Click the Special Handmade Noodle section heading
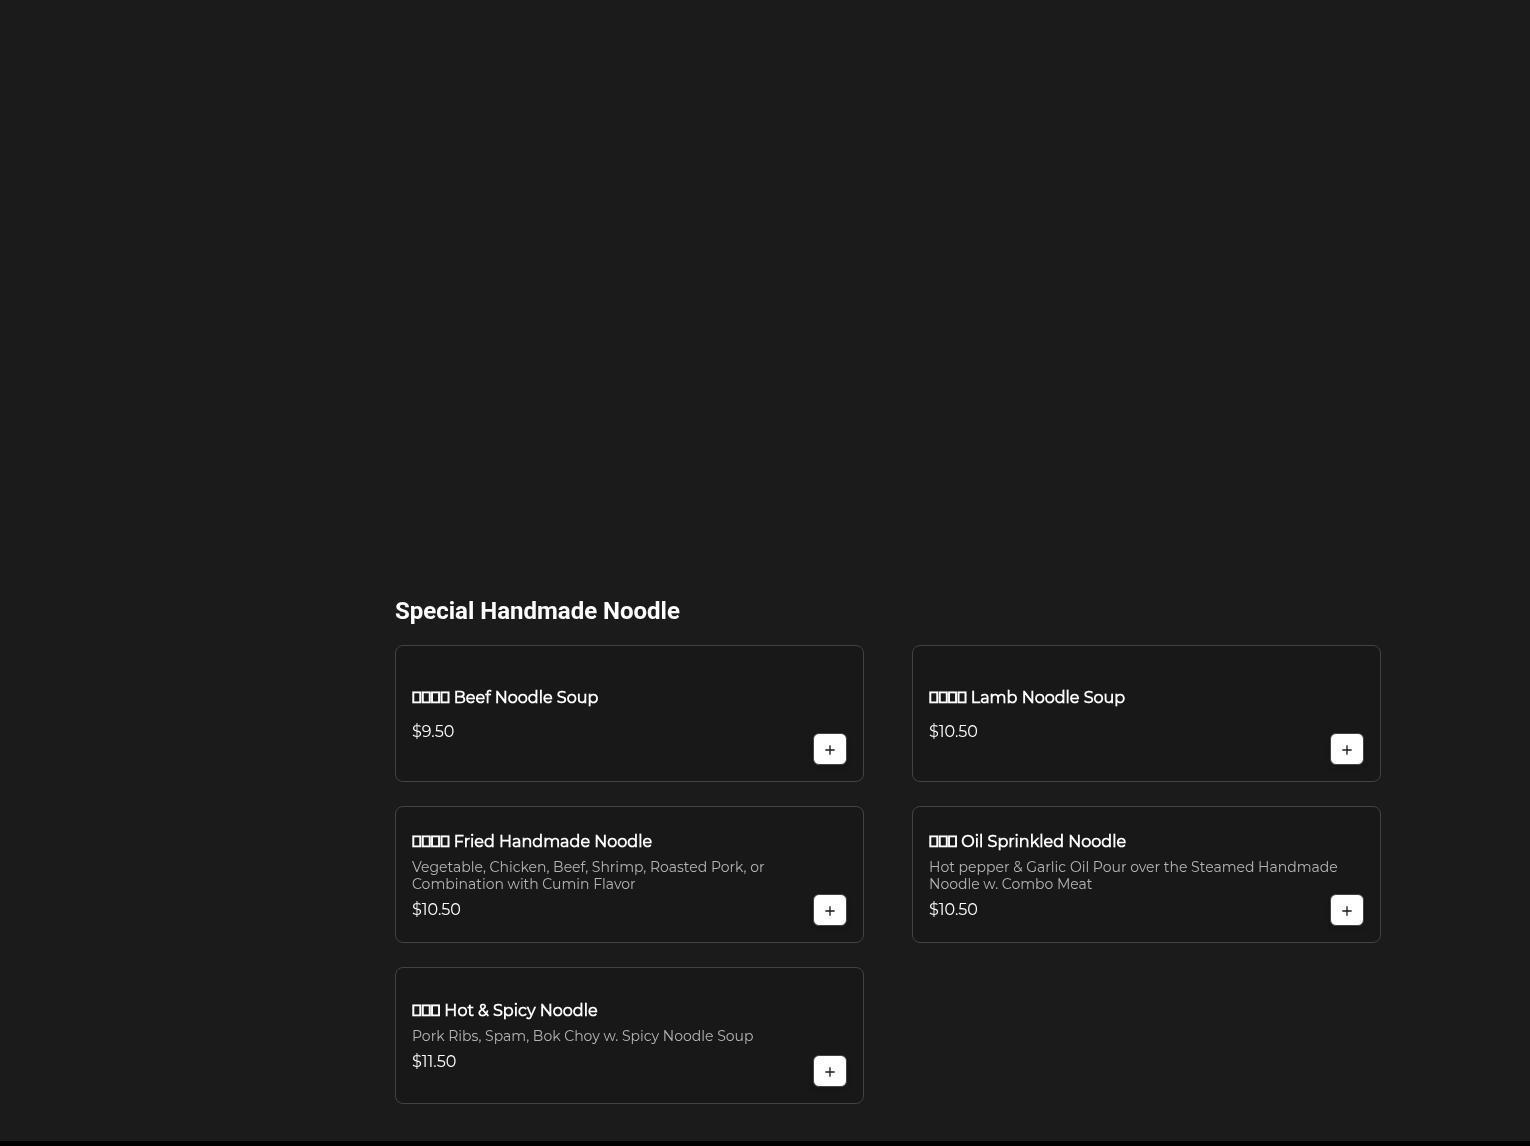This screenshot has width=1530, height=1146. tap(537, 611)
